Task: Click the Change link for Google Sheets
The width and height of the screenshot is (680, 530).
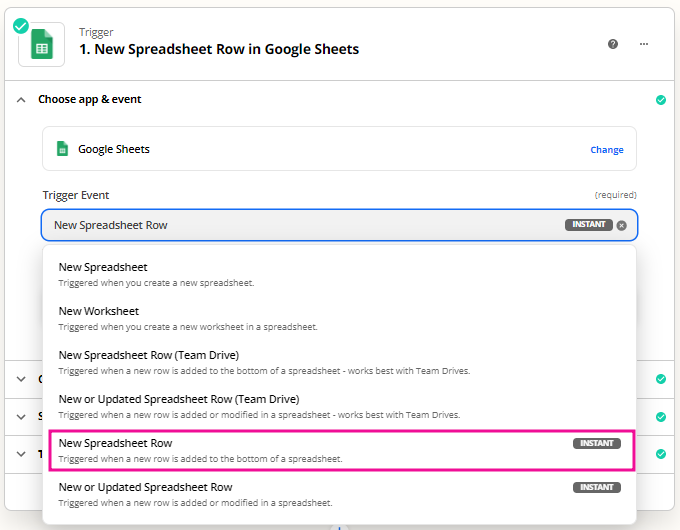Action: point(606,150)
